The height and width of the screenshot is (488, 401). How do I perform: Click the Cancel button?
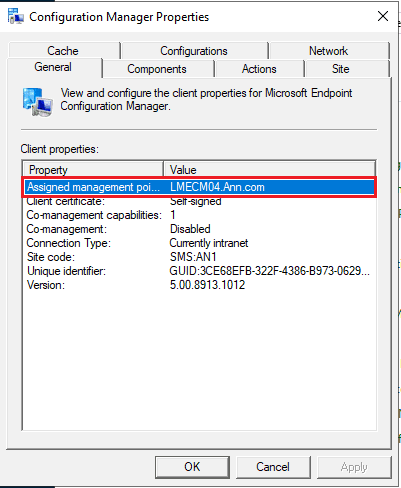273,467
